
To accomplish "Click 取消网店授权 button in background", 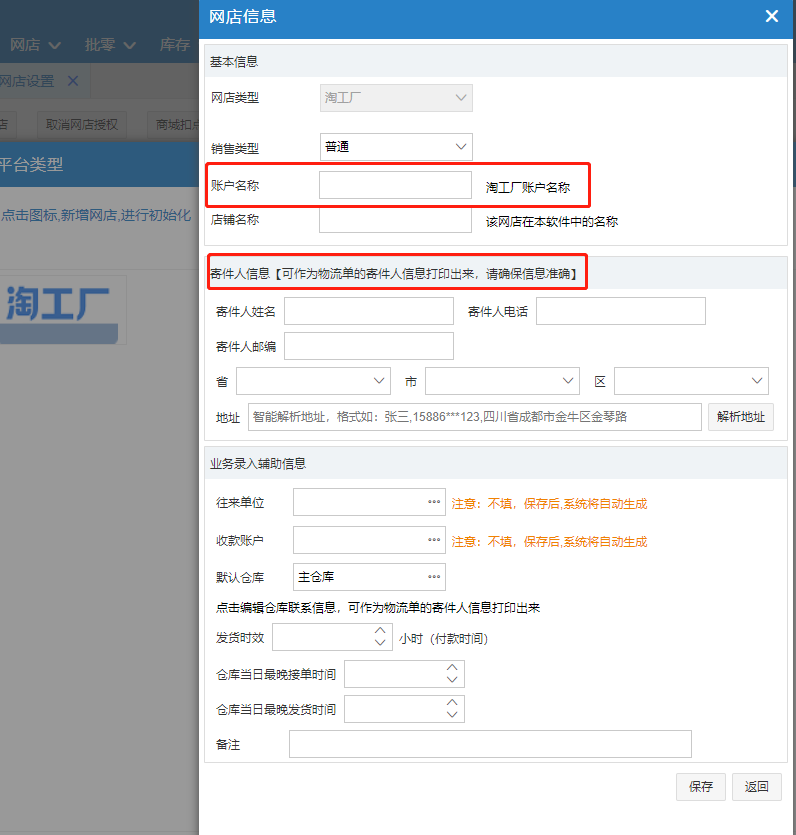I will [x=81, y=125].
